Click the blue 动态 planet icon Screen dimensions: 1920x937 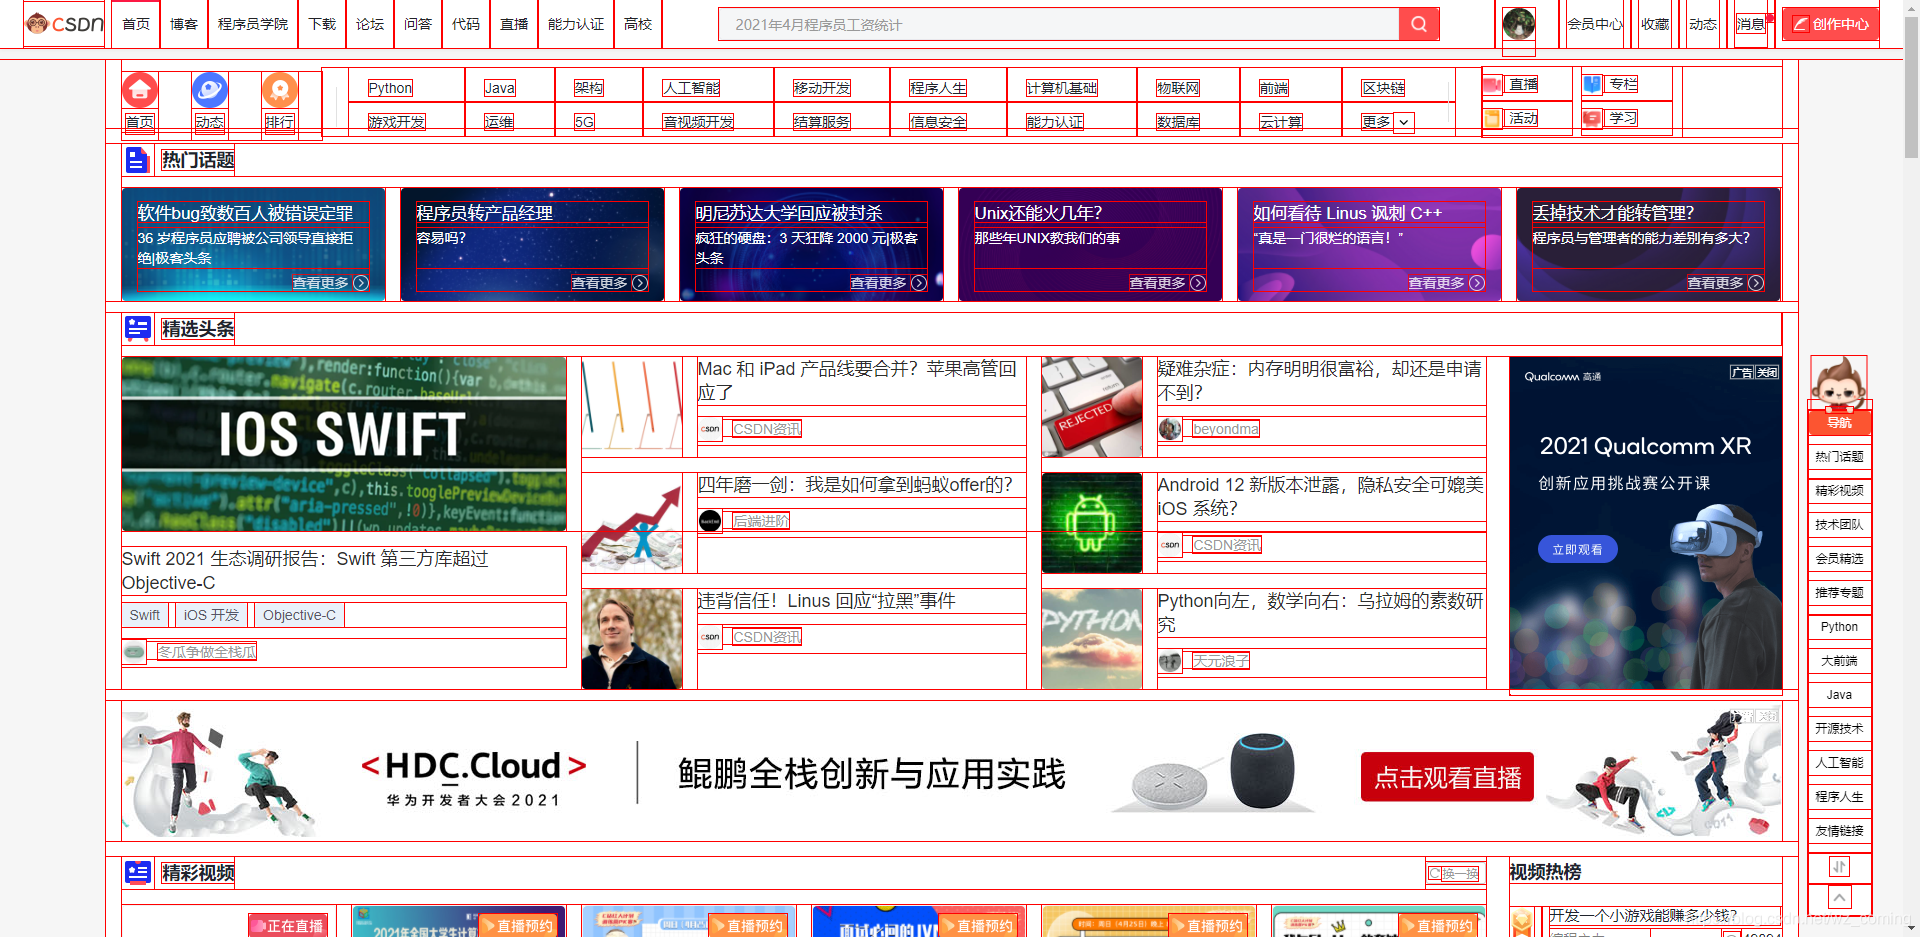(x=209, y=90)
